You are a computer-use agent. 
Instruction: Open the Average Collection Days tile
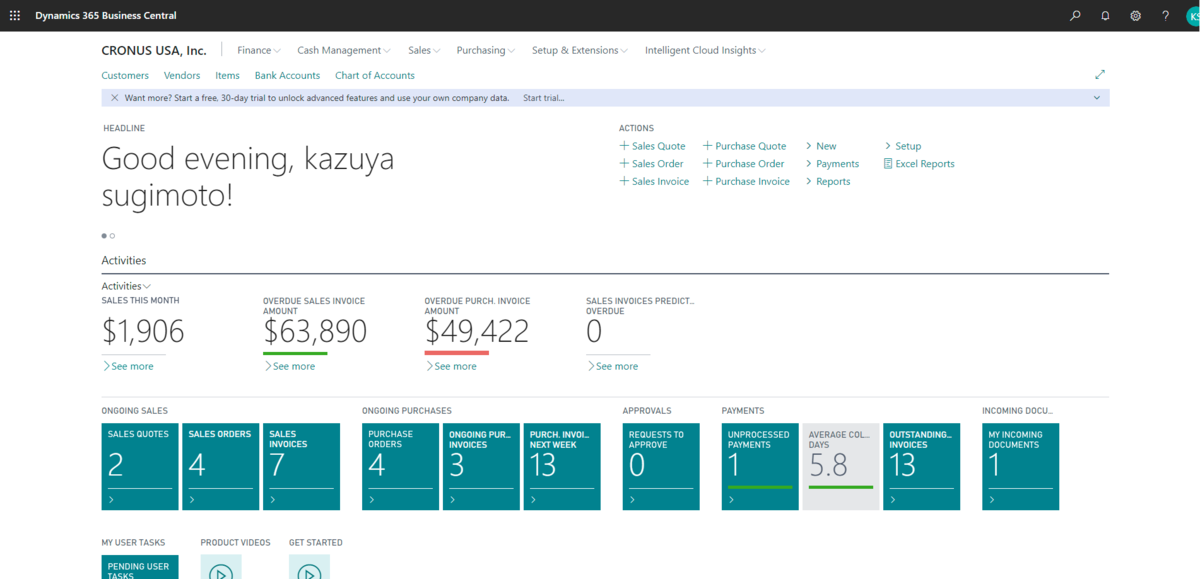841,467
